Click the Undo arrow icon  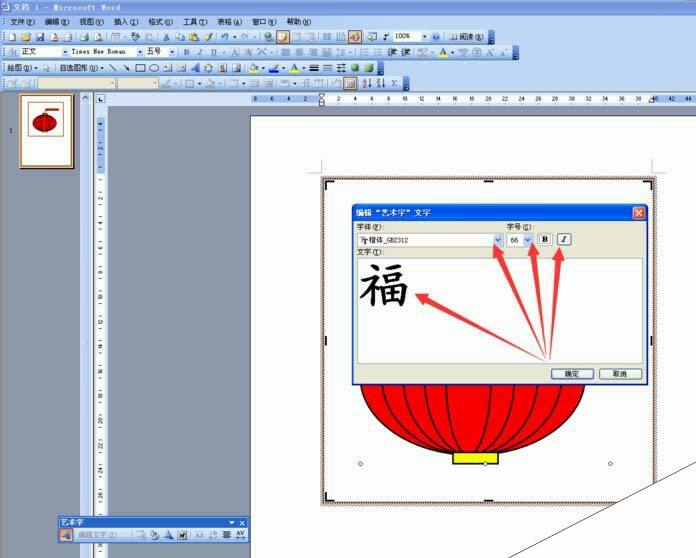[x=225, y=37]
